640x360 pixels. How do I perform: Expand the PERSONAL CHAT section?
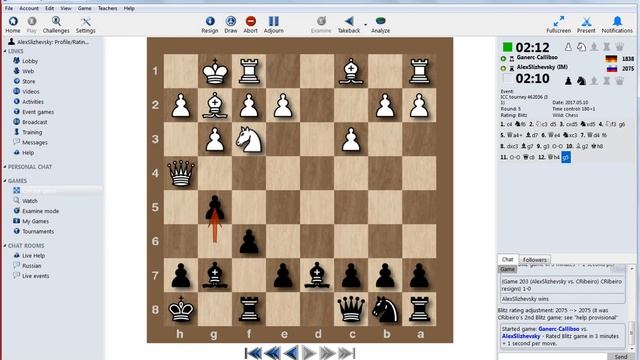[x=5, y=167]
